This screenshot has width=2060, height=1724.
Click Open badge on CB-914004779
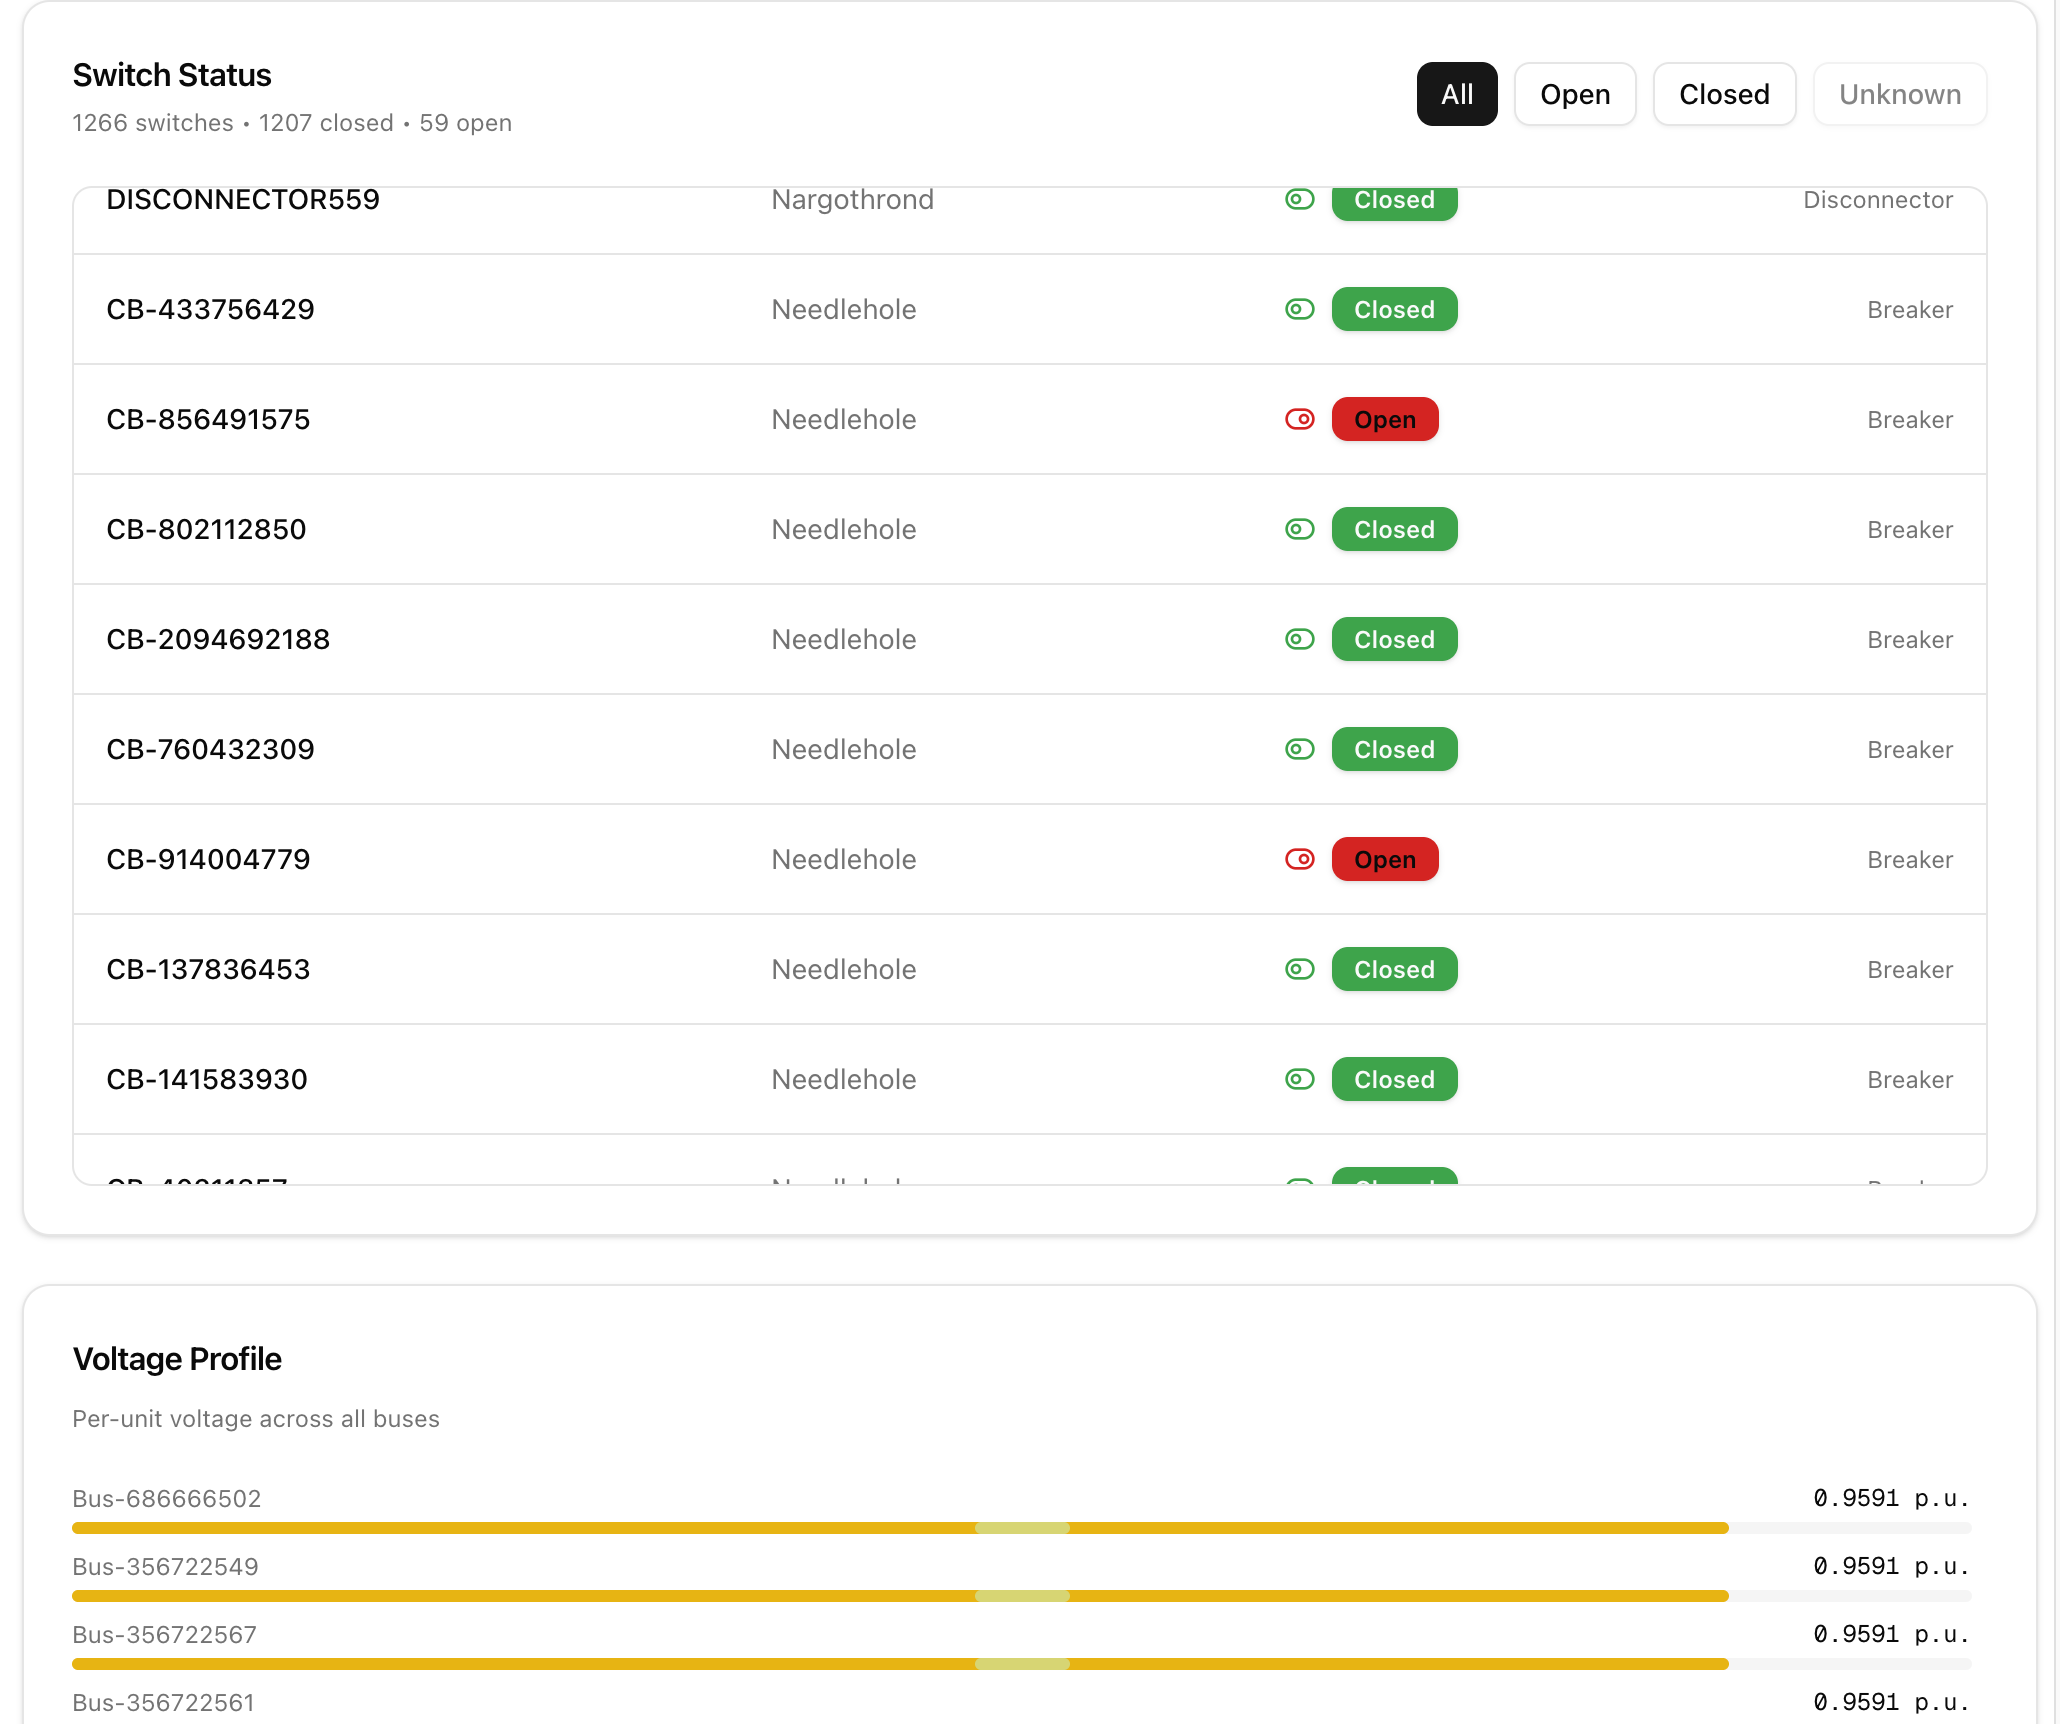pyautogui.click(x=1384, y=859)
